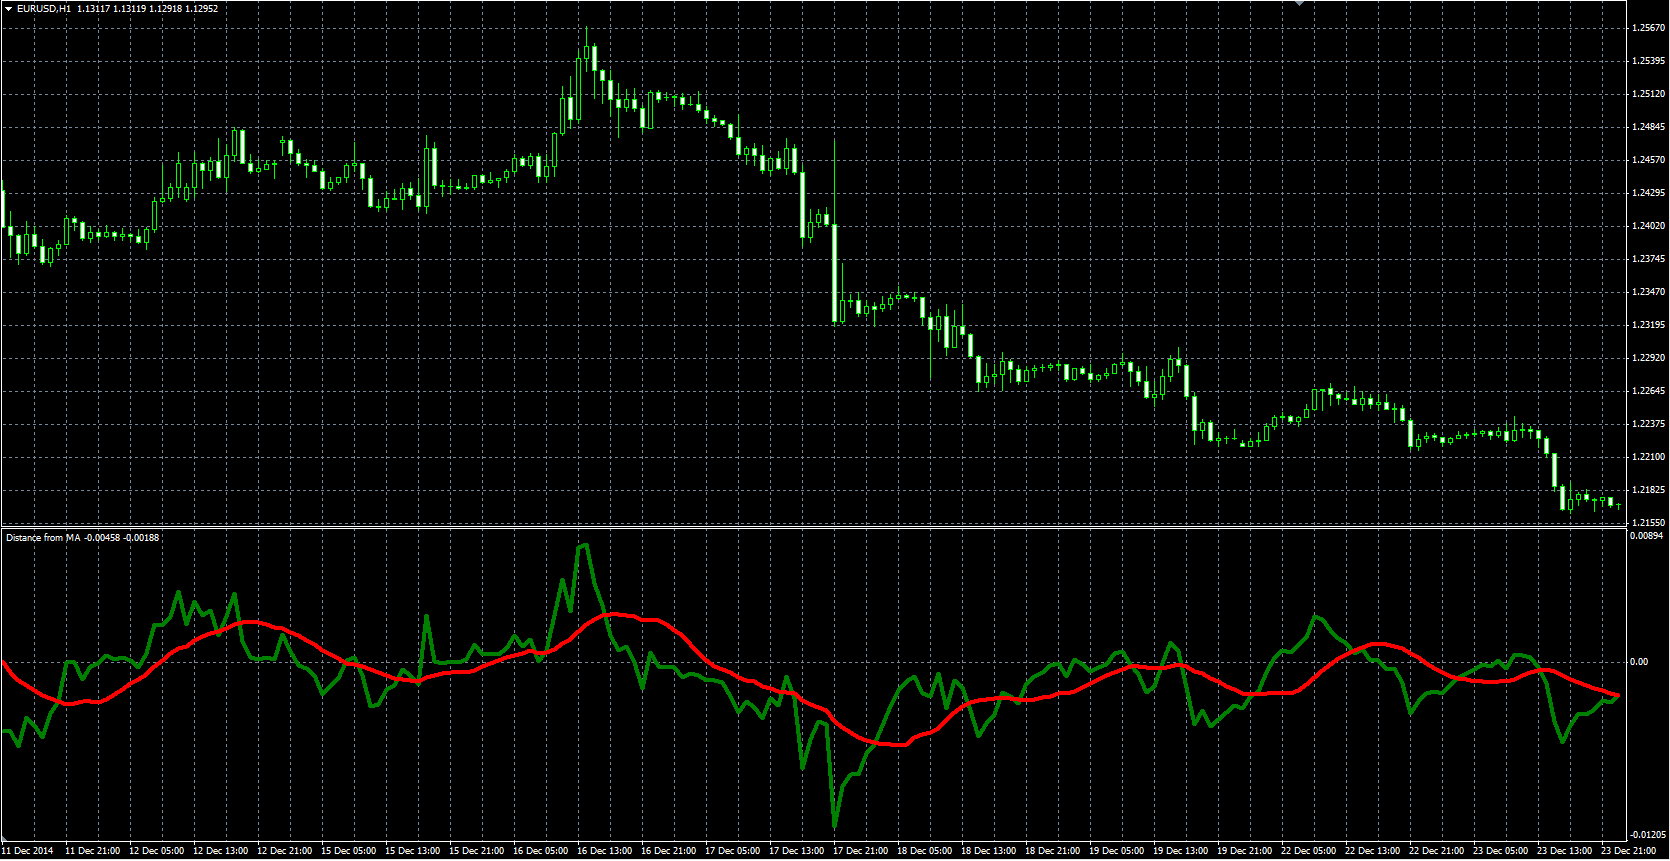Click the 12 Dec 21:00 time label
Image resolution: width=1670 pixels, height=861 pixels.
click(x=284, y=851)
